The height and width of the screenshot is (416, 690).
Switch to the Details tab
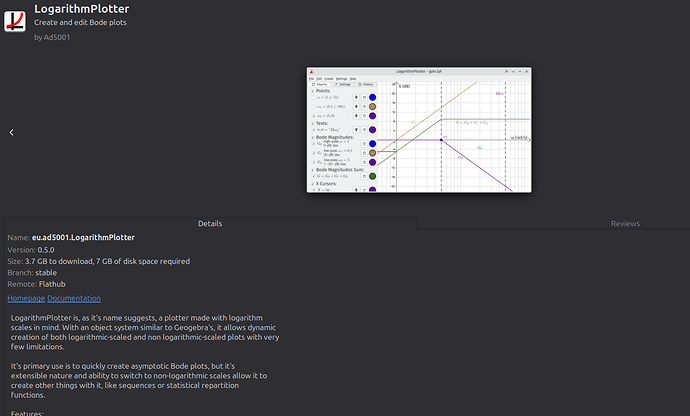tap(210, 224)
